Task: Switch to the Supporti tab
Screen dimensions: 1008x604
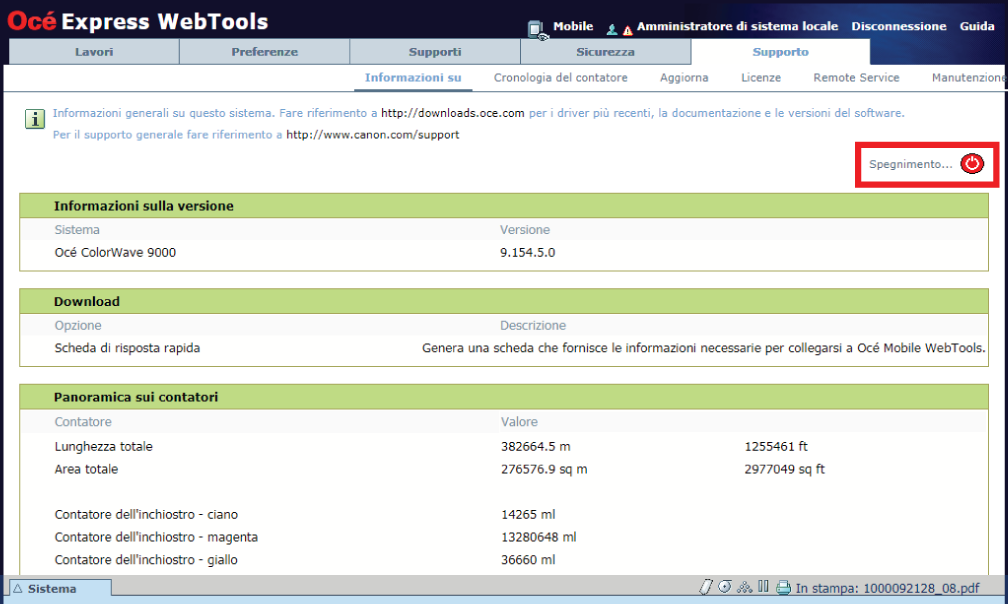Action: tap(435, 52)
